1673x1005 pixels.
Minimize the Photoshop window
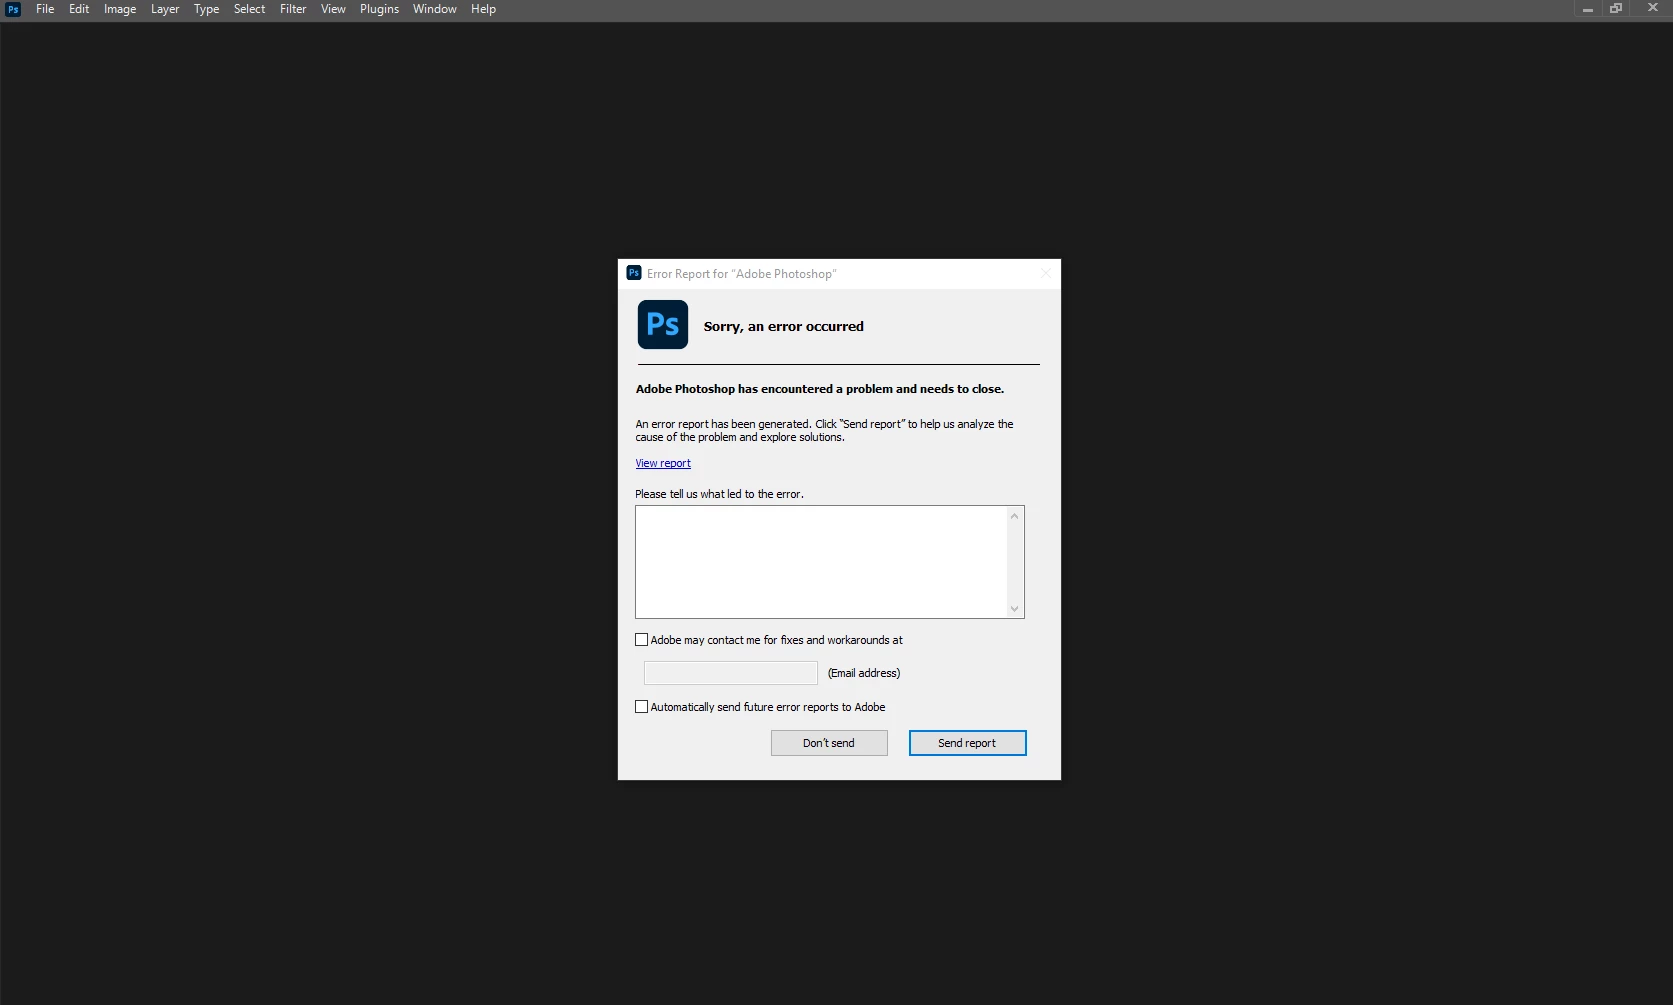[1587, 9]
